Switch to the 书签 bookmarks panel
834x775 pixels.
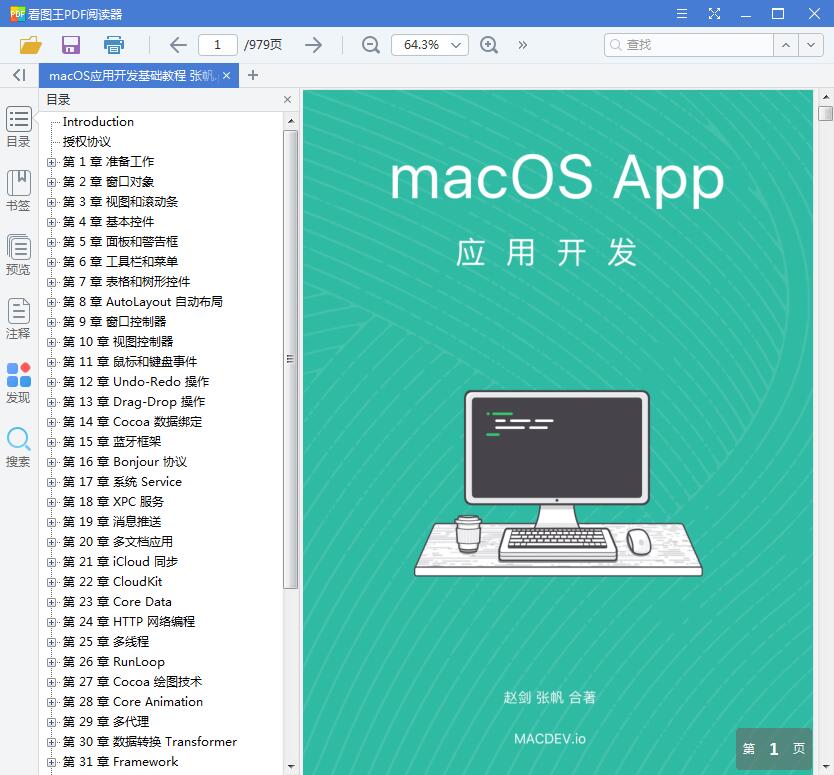pyautogui.click(x=18, y=190)
